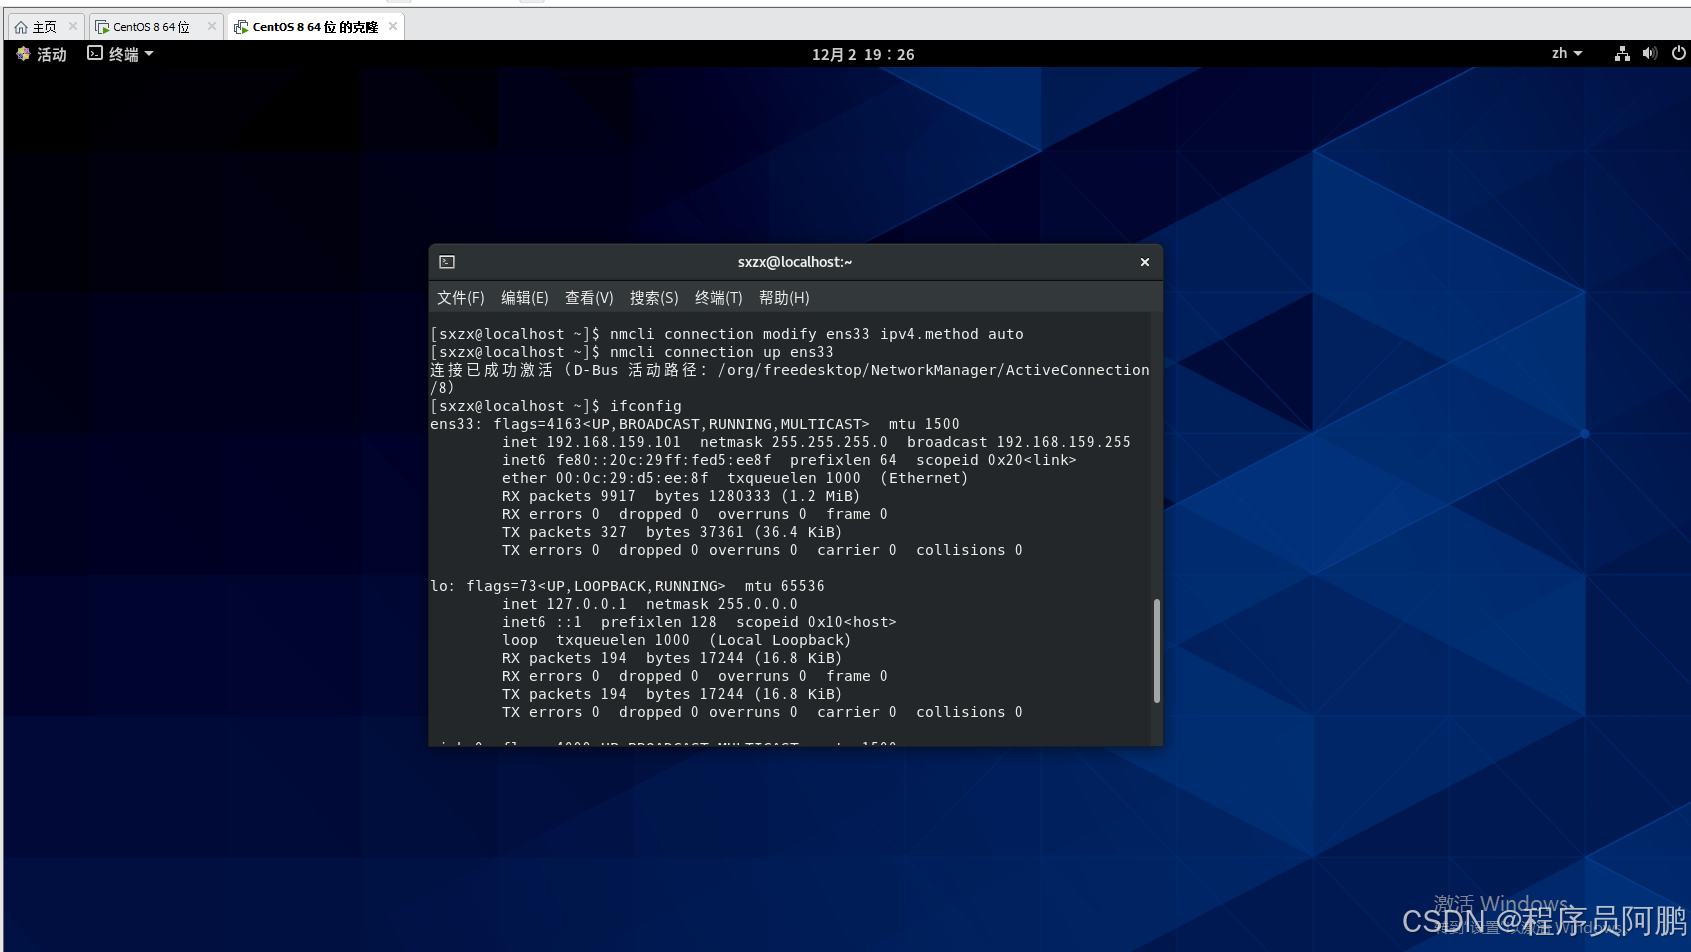Click the 'ether 00:0c:29:d5:ee:8f' text
This screenshot has width=1691, height=952.
click(x=605, y=478)
